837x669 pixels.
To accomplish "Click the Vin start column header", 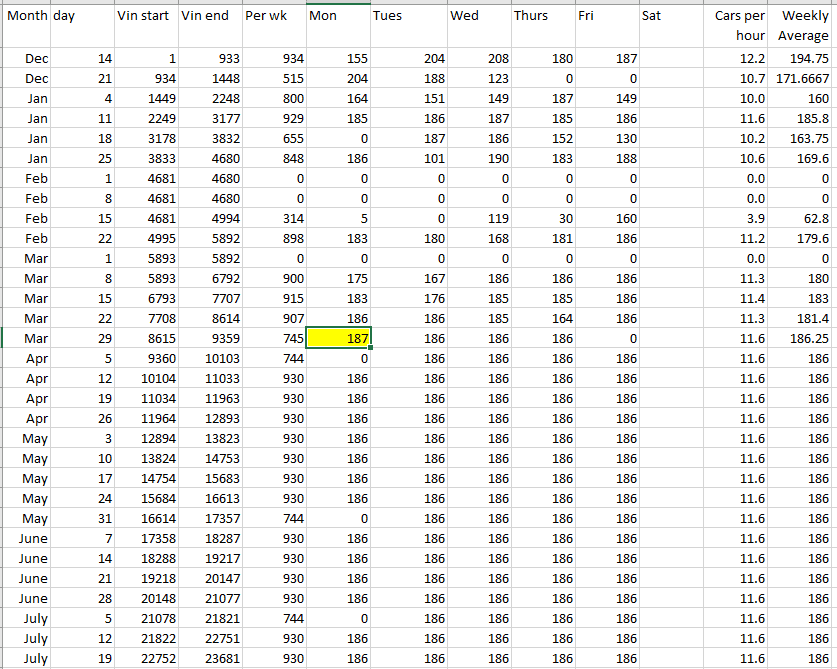I will tap(144, 17).
